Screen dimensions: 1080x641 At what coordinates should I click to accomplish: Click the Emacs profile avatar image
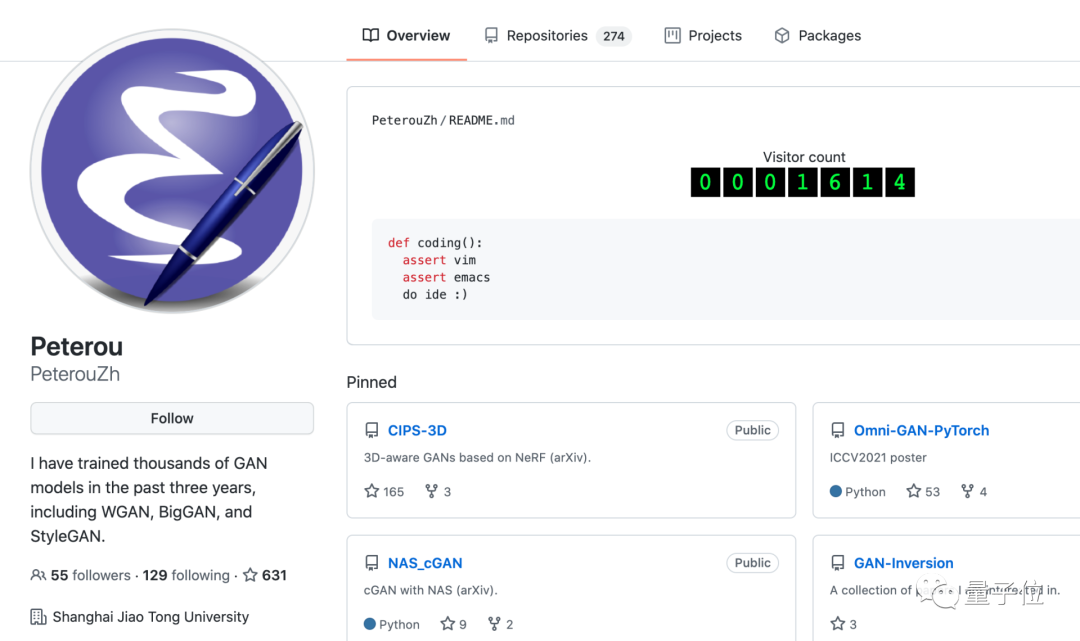click(172, 171)
